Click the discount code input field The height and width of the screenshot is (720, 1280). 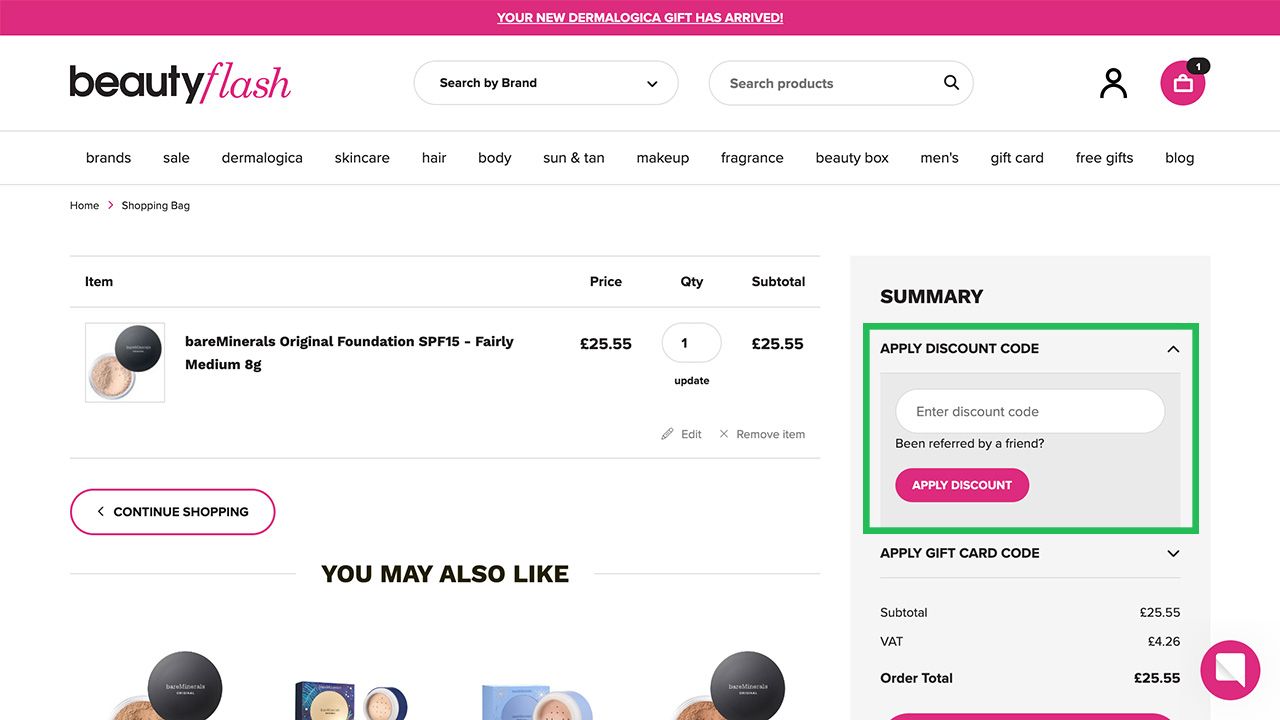[x=1029, y=411]
